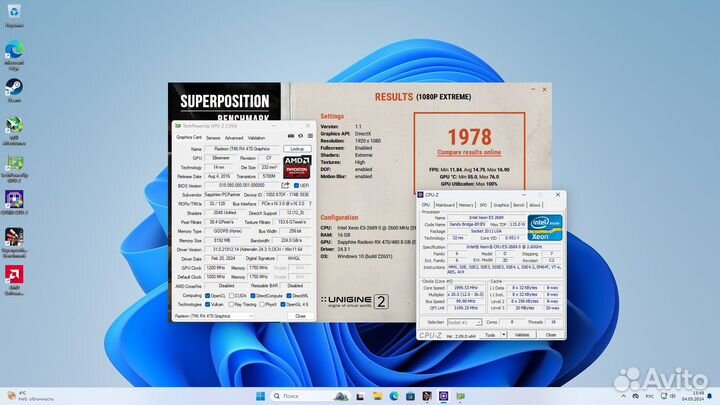Open the Memory tab in CPU-Z
The image size is (720, 405).
[x=466, y=205]
